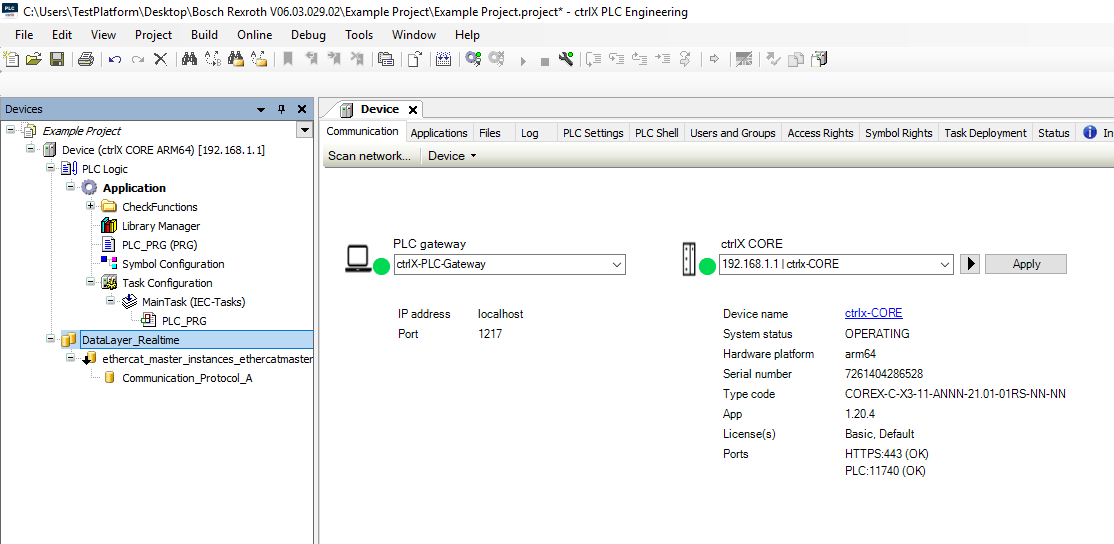Select Communication_Protocol_A in the device tree
This screenshot has height=544, width=1114.
point(187,378)
